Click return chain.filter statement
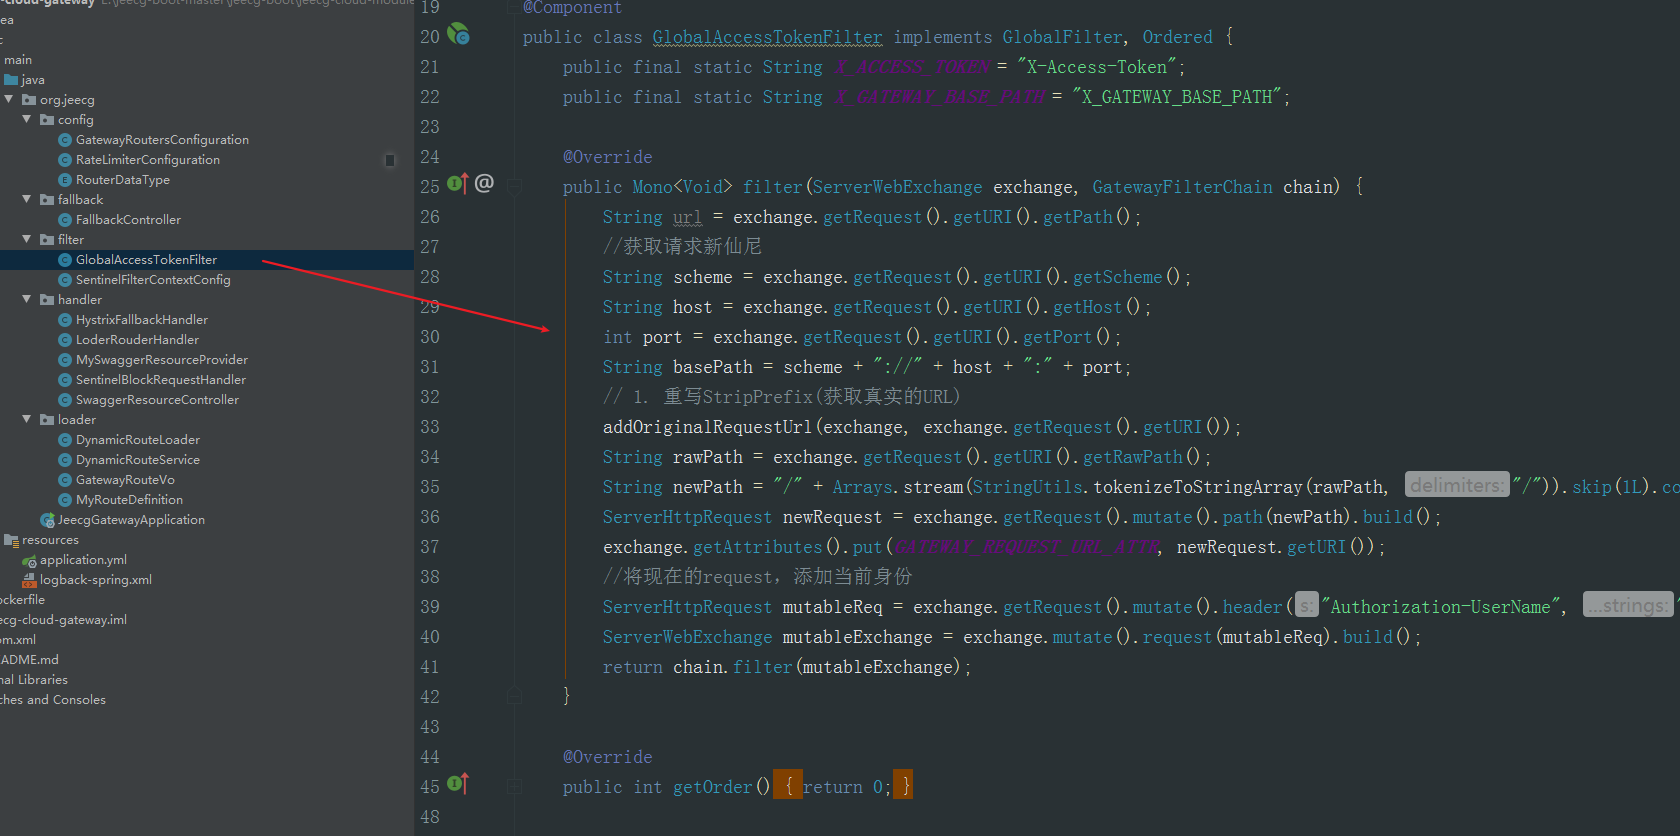Viewport: 1680px width, 836px height. pos(786,667)
